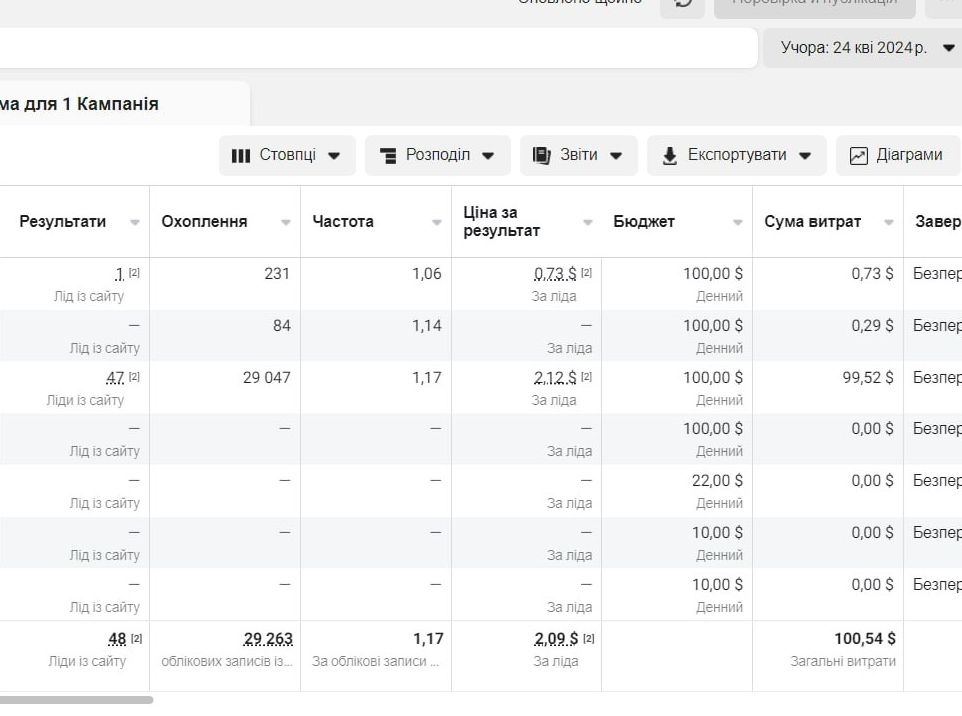The height and width of the screenshot is (716, 962).
Task: Click footnote [2] icon next to 47 results
Action: tap(134, 377)
